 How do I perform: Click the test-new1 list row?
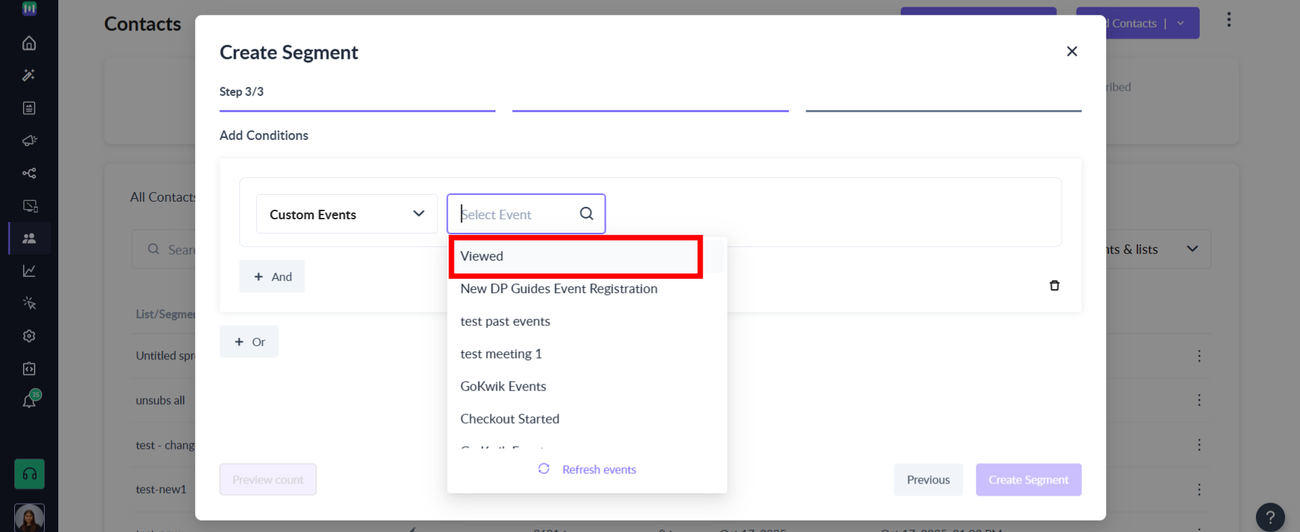pos(161,489)
